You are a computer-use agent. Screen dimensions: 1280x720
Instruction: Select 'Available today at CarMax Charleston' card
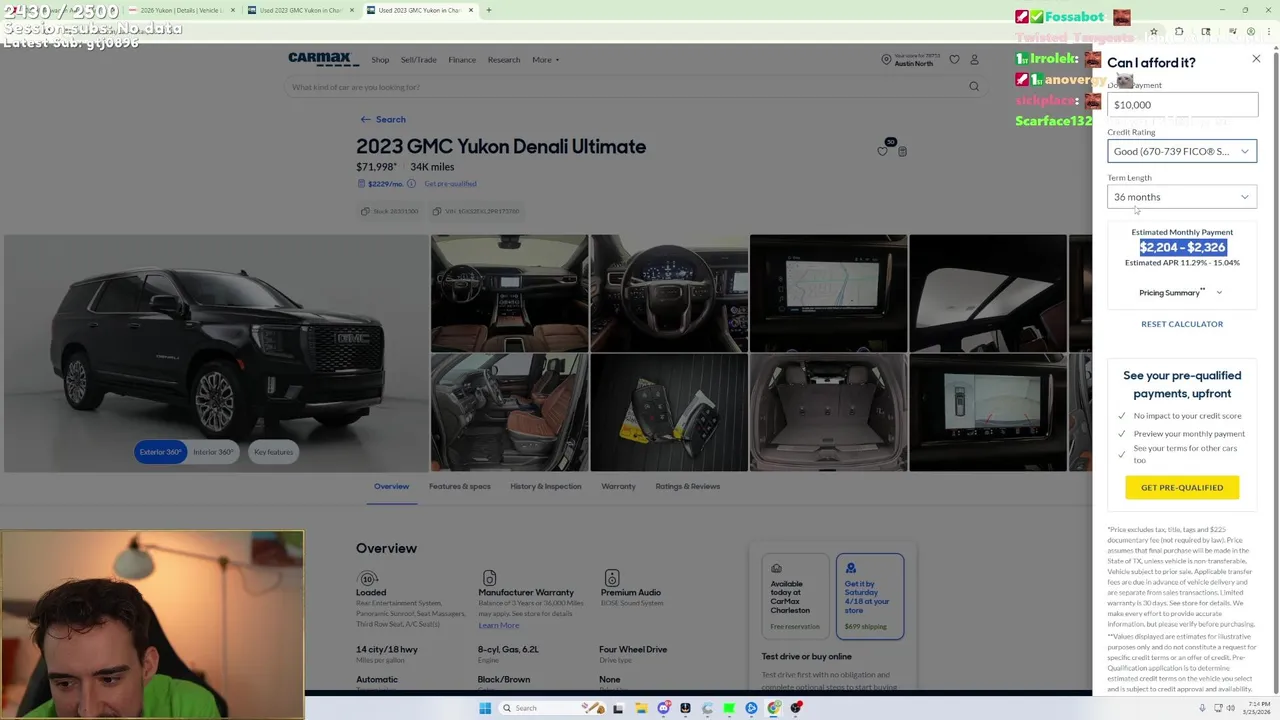795,596
